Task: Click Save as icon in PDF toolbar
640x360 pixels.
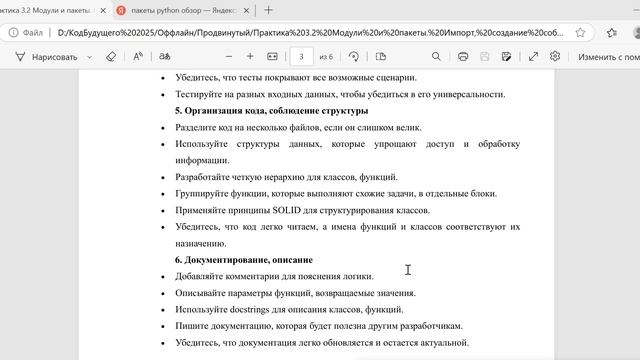Action: pos(506,57)
